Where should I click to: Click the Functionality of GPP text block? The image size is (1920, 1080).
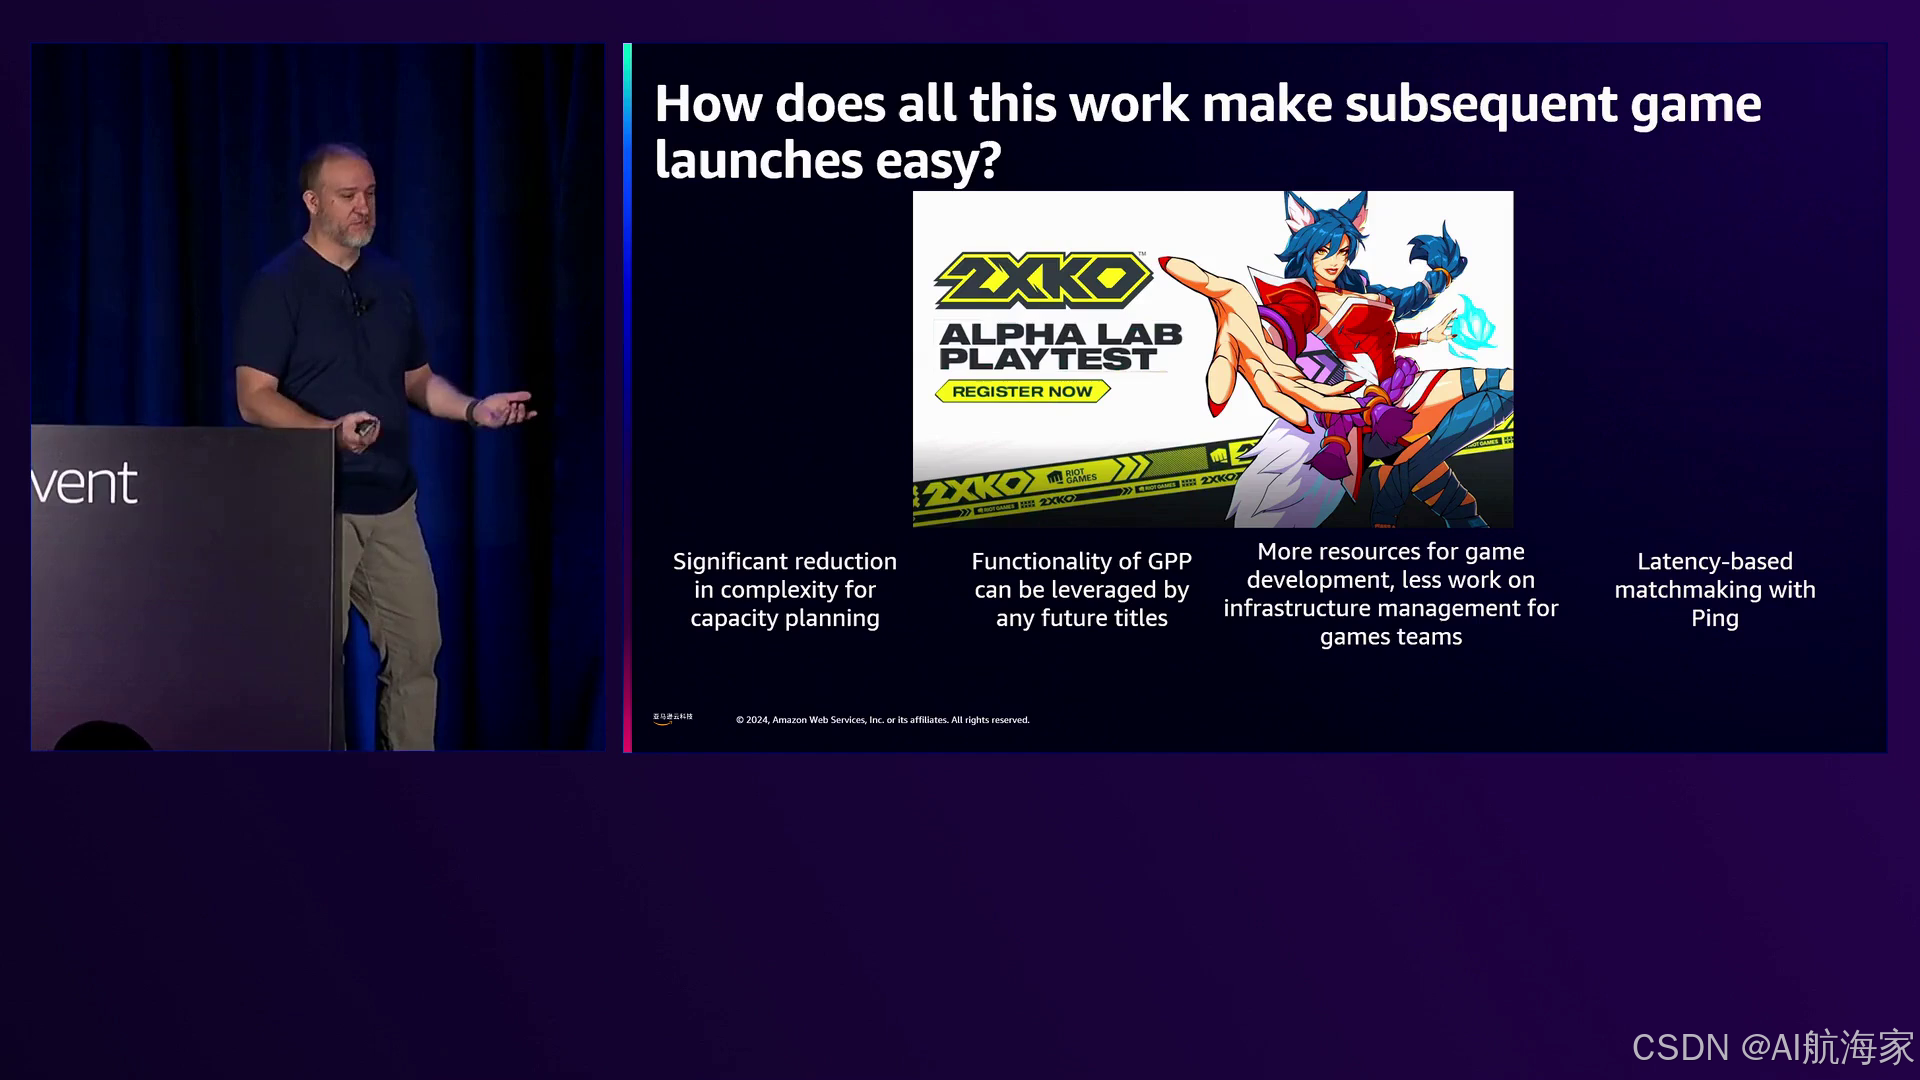coord(1081,590)
